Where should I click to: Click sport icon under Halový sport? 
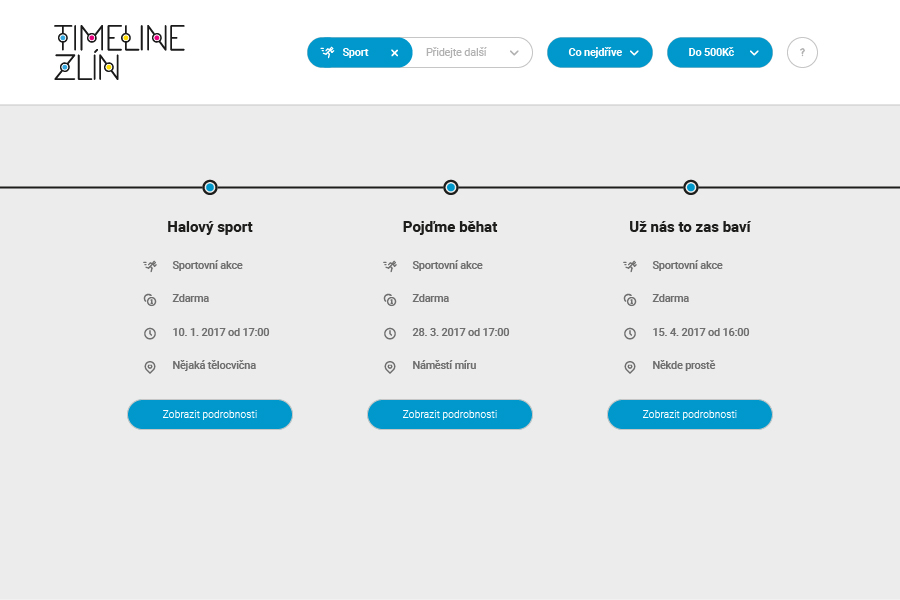coord(150,266)
